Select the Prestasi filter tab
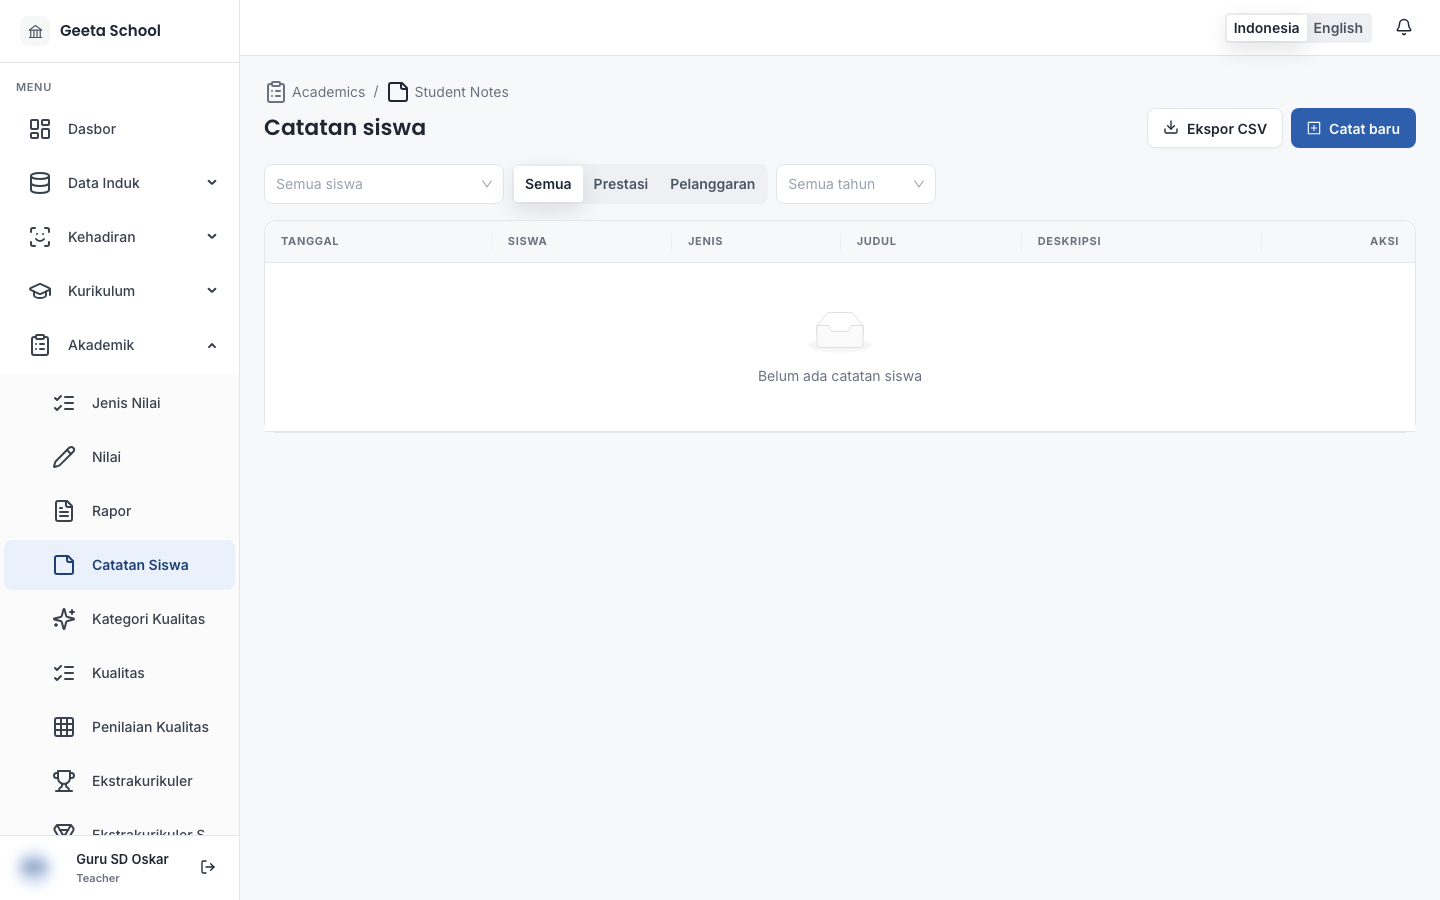This screenshot has height=900, width=1440. coord(621,184)
